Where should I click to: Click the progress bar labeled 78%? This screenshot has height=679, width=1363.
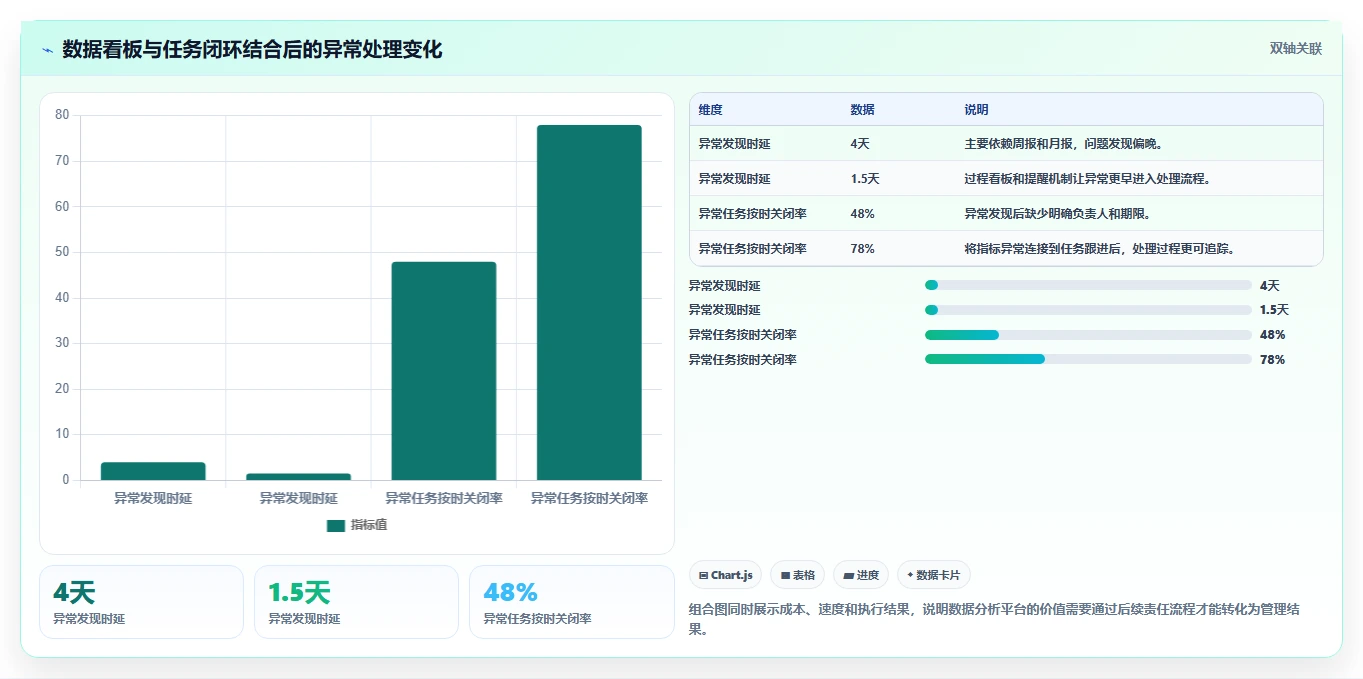pos(1088,359)
